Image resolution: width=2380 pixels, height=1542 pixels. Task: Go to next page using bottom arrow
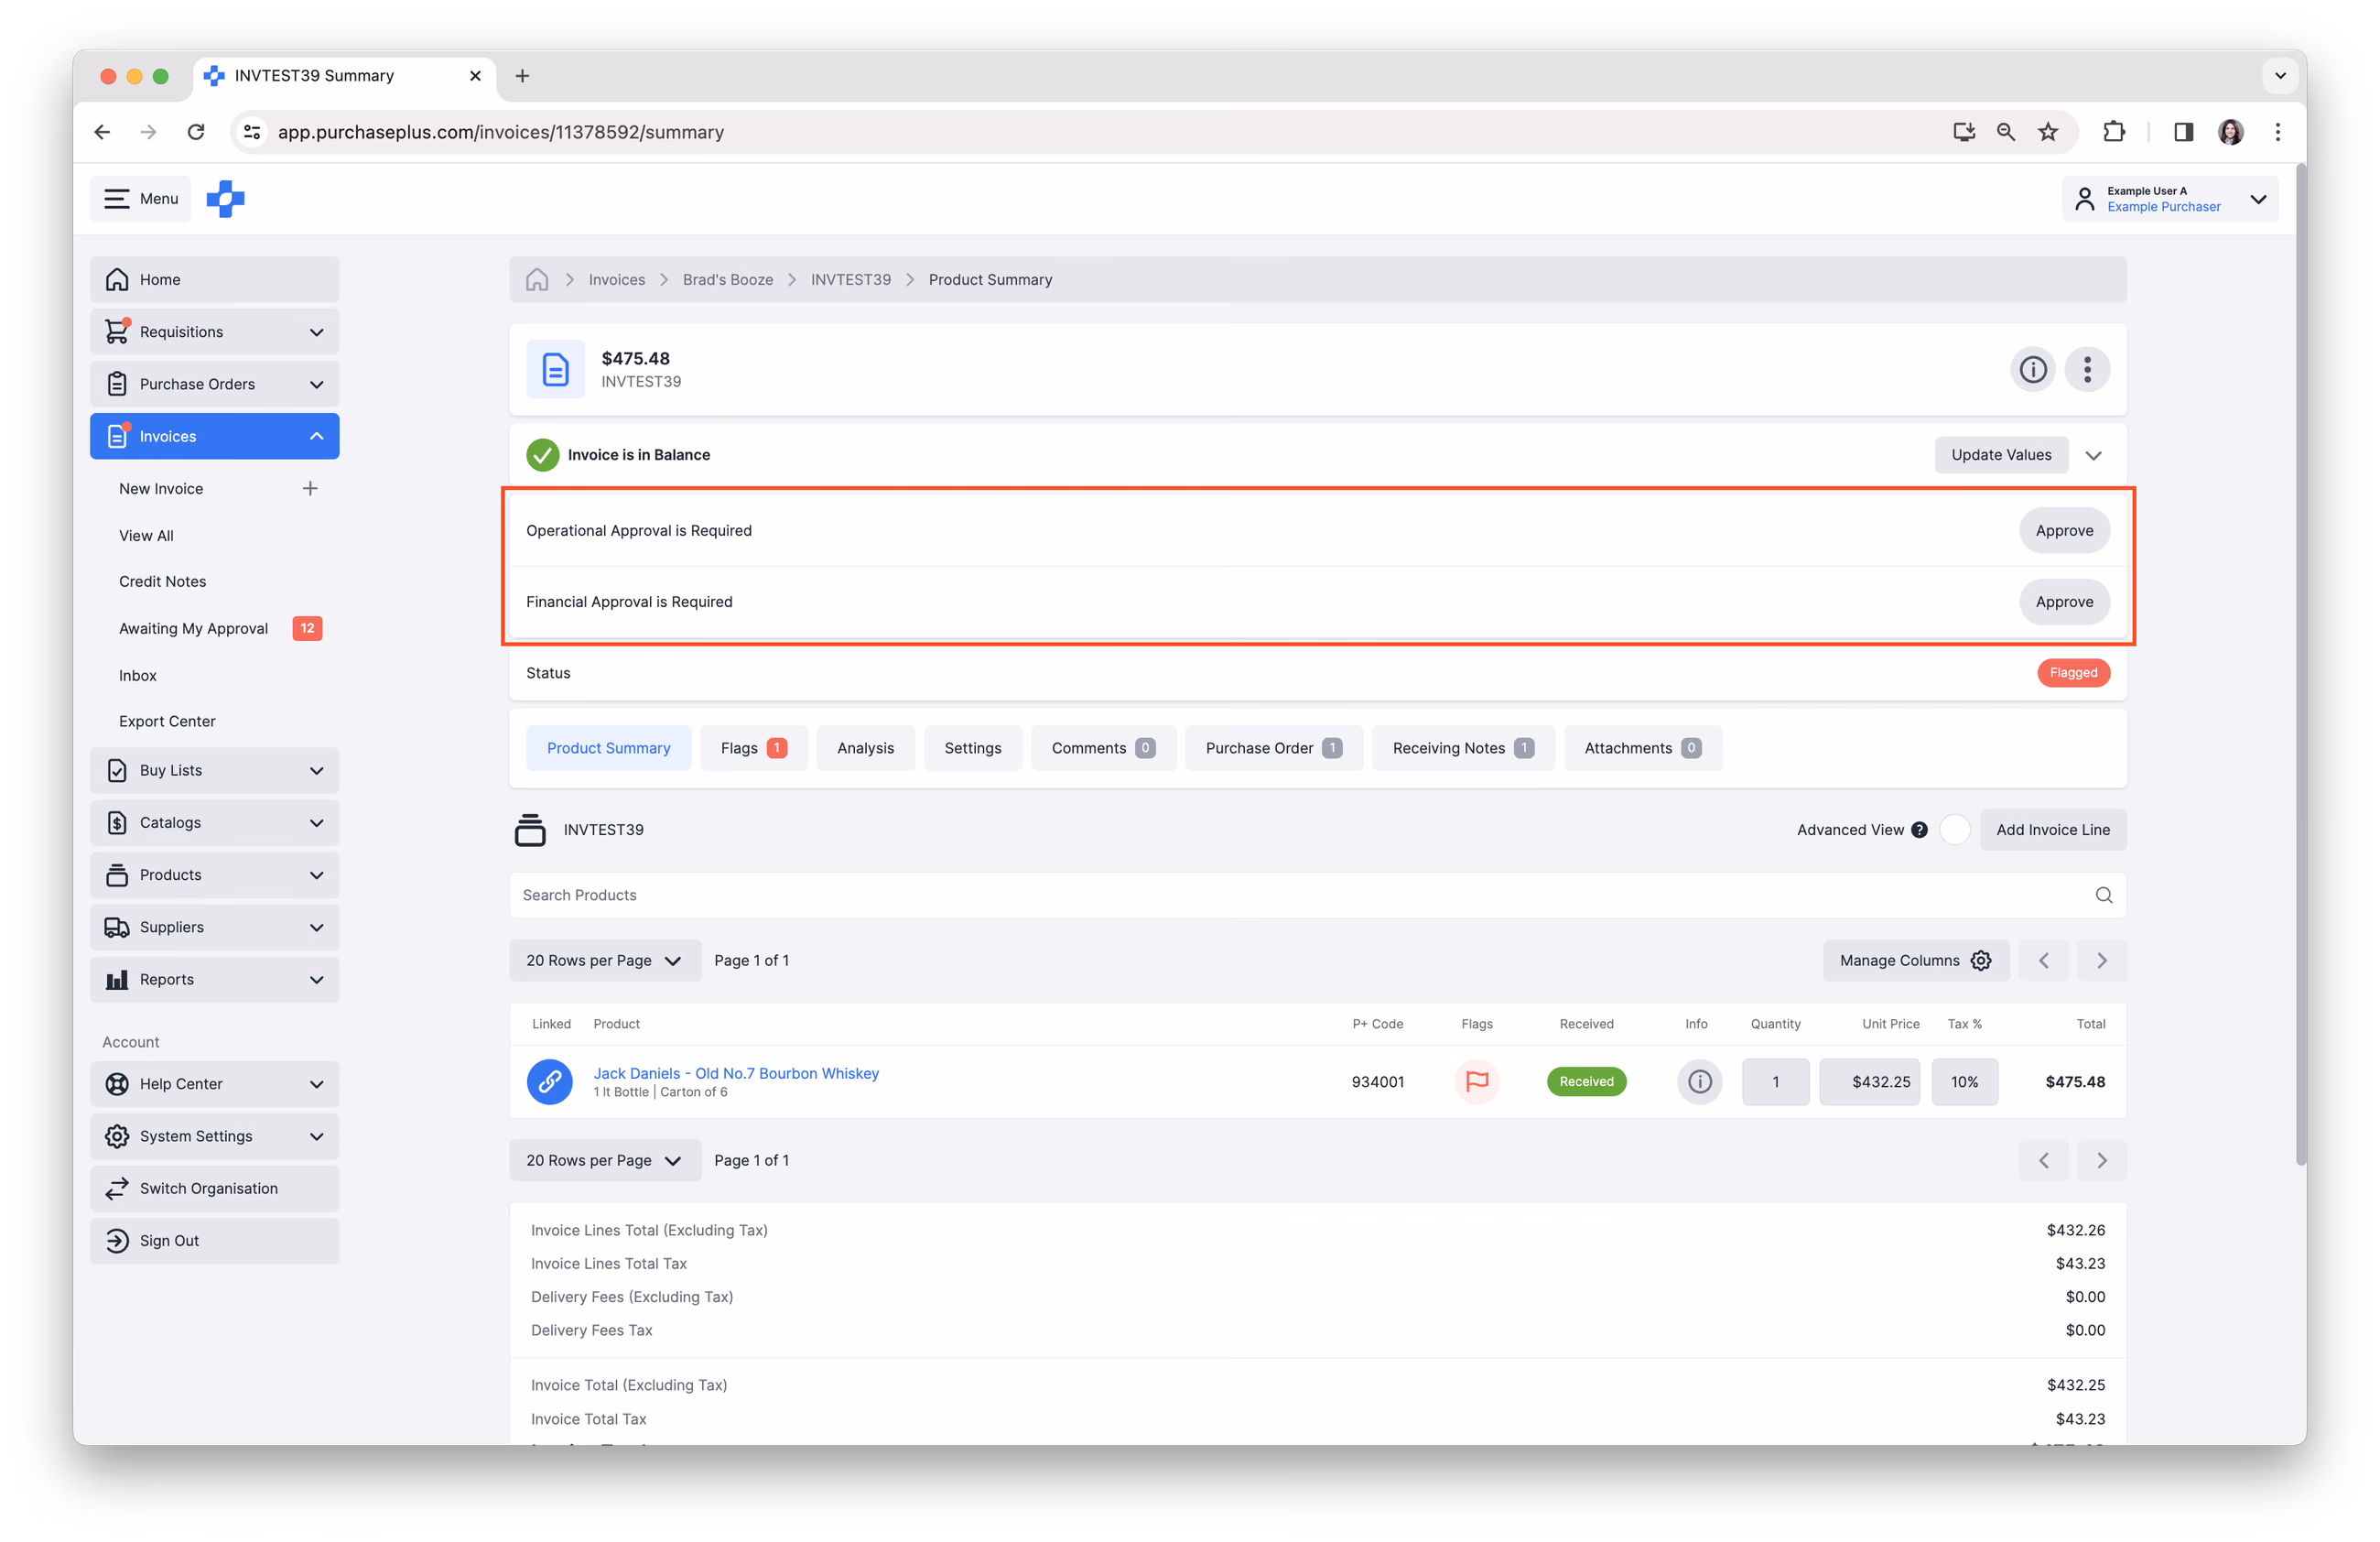point(2102,1161)
